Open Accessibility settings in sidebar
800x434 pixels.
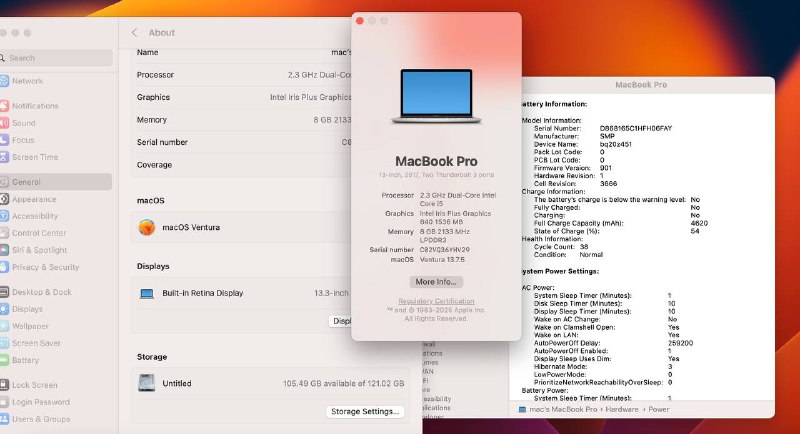click(35, 216)
